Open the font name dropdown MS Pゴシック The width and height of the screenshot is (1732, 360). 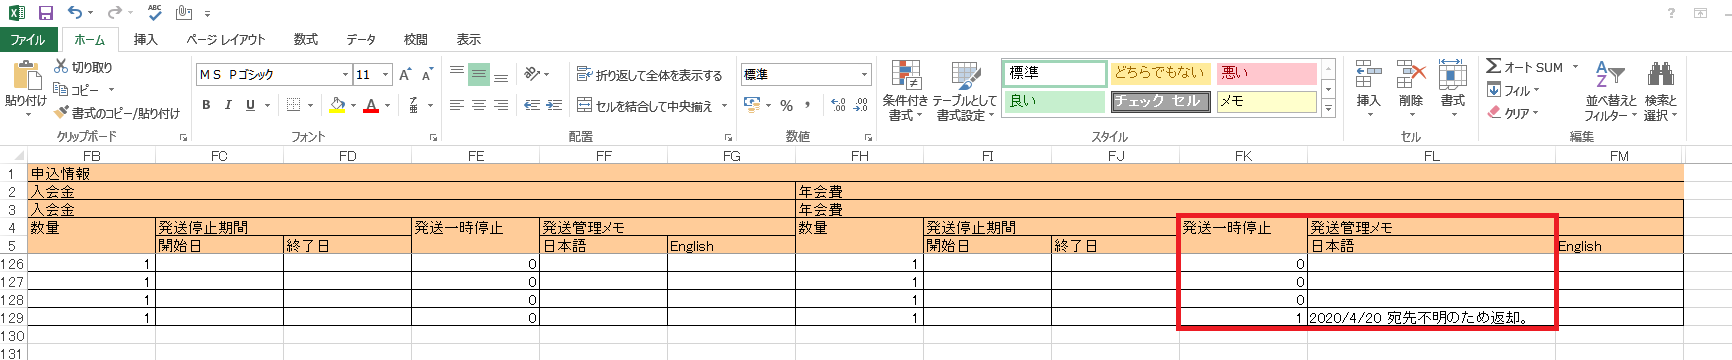(345, 75)
